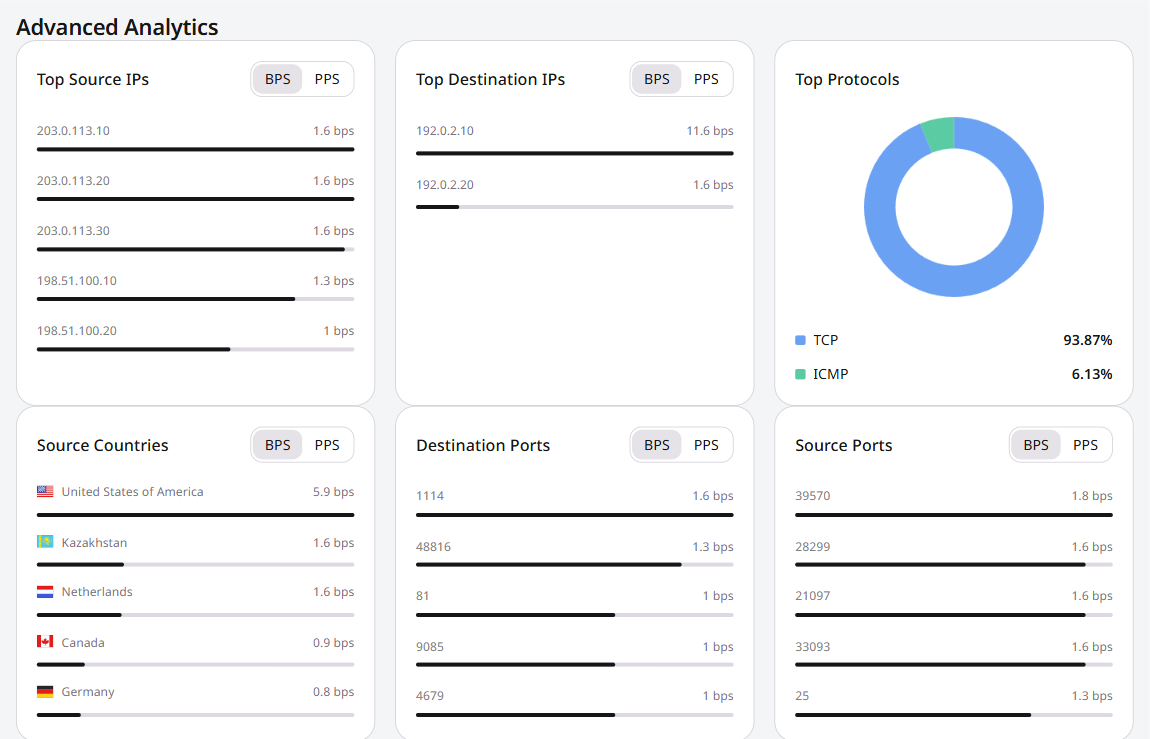Switch Destination Ports to PPS
Screen dimensions: 1150x739
pos(706,445)
